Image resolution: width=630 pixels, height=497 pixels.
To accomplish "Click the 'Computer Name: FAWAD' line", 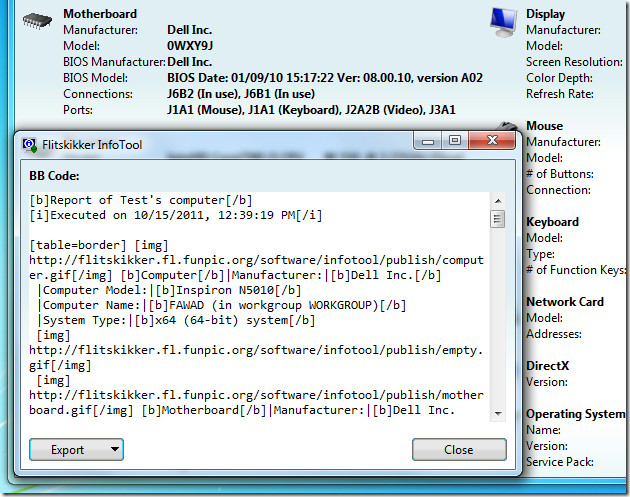I will click(x=221, y=305).
